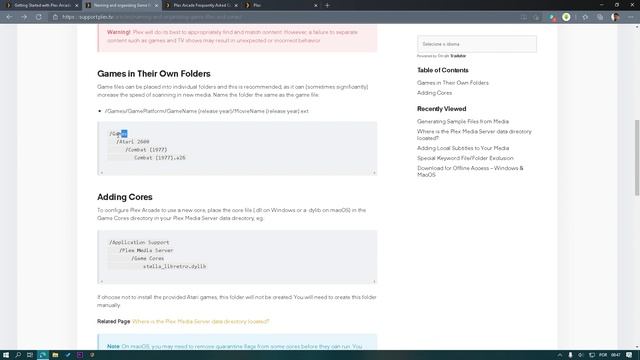This screenshot has height=360, width=640.
Task: Open the Favorites star icon
Action: (585, 17)
